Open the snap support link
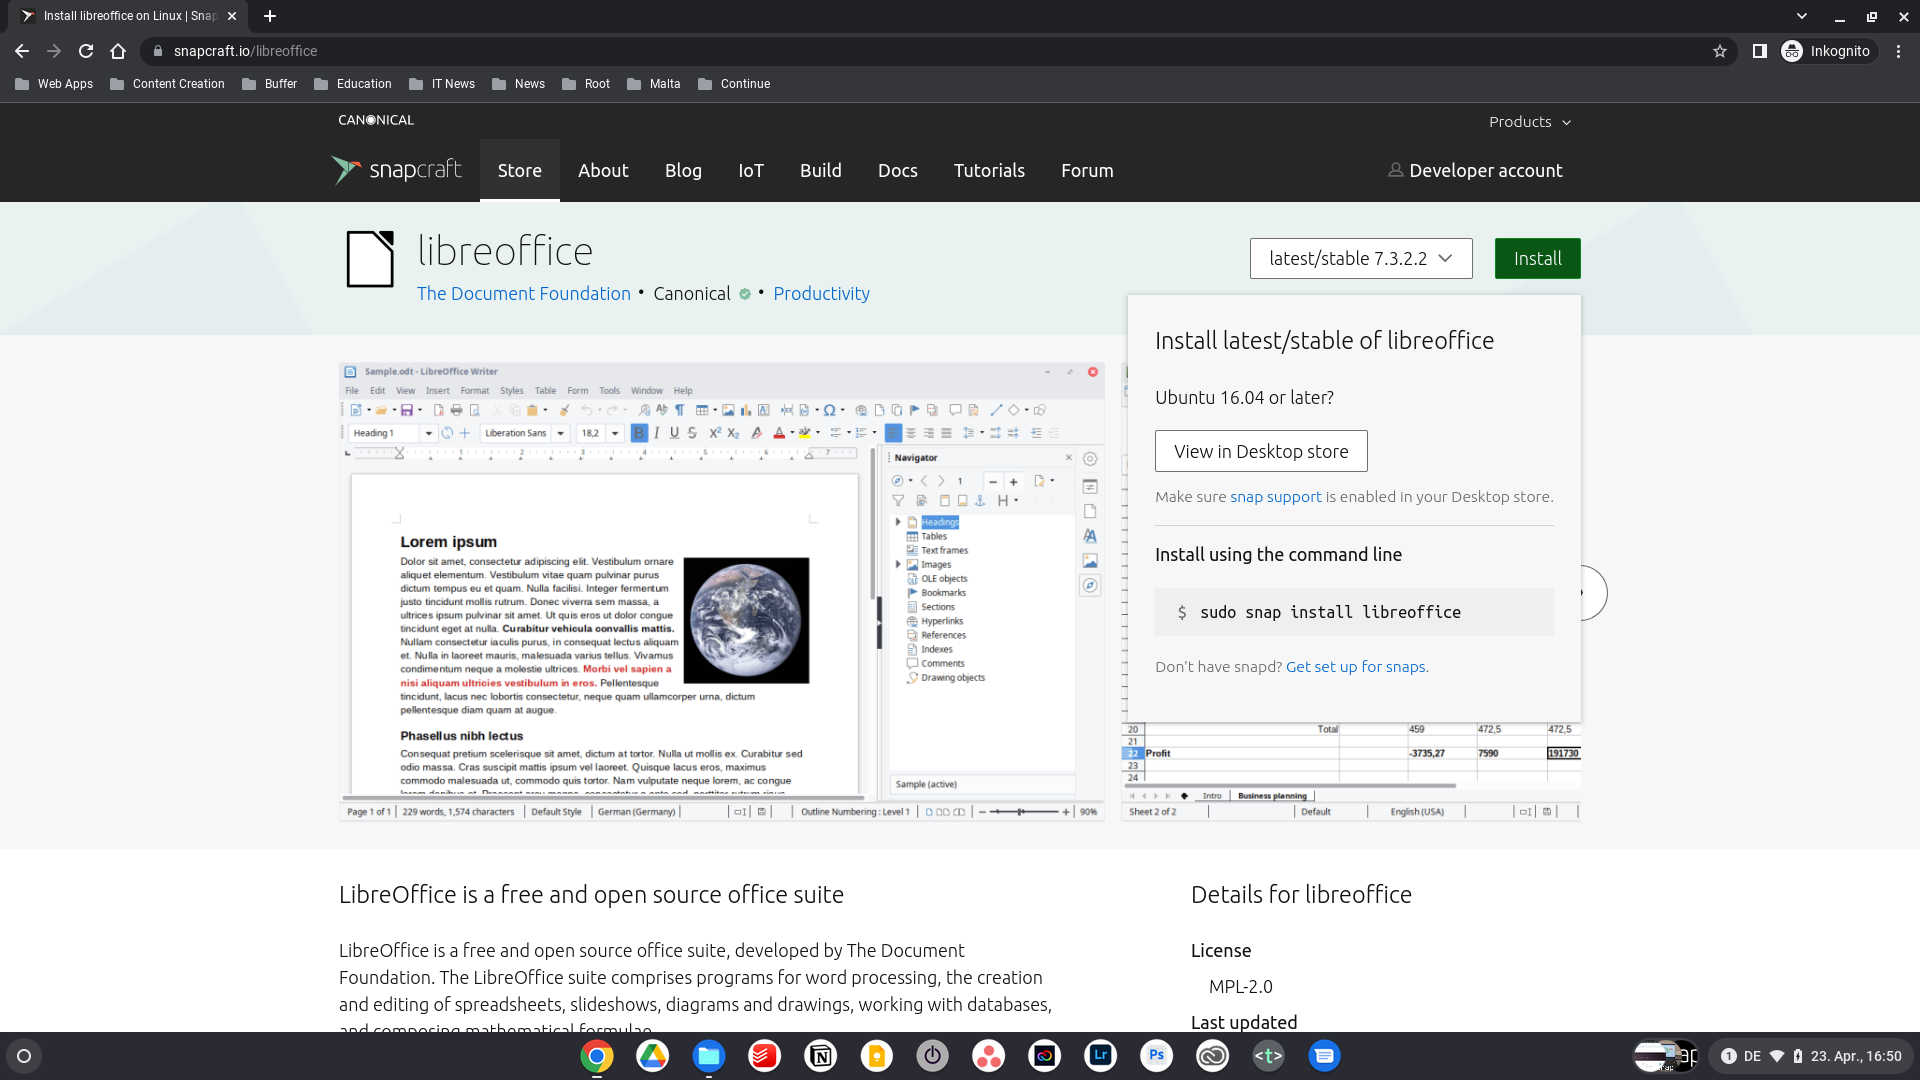 tap(1275, 497)
